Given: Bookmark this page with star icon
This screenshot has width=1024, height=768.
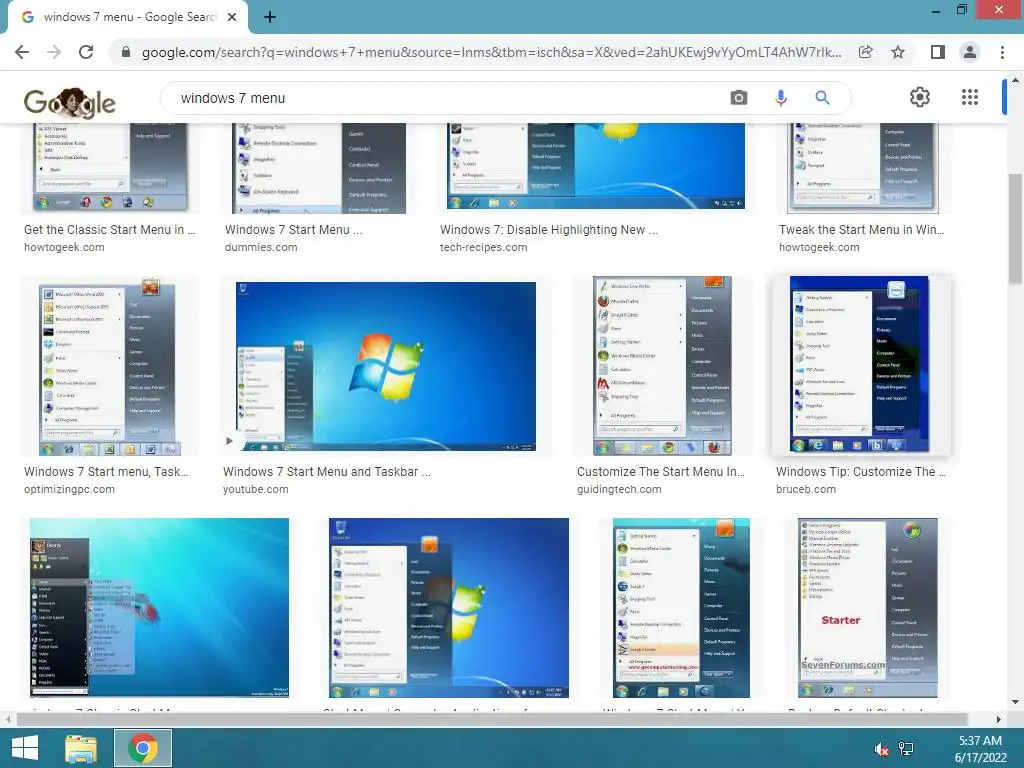Looking at the screenshot, I should (898, 52).
